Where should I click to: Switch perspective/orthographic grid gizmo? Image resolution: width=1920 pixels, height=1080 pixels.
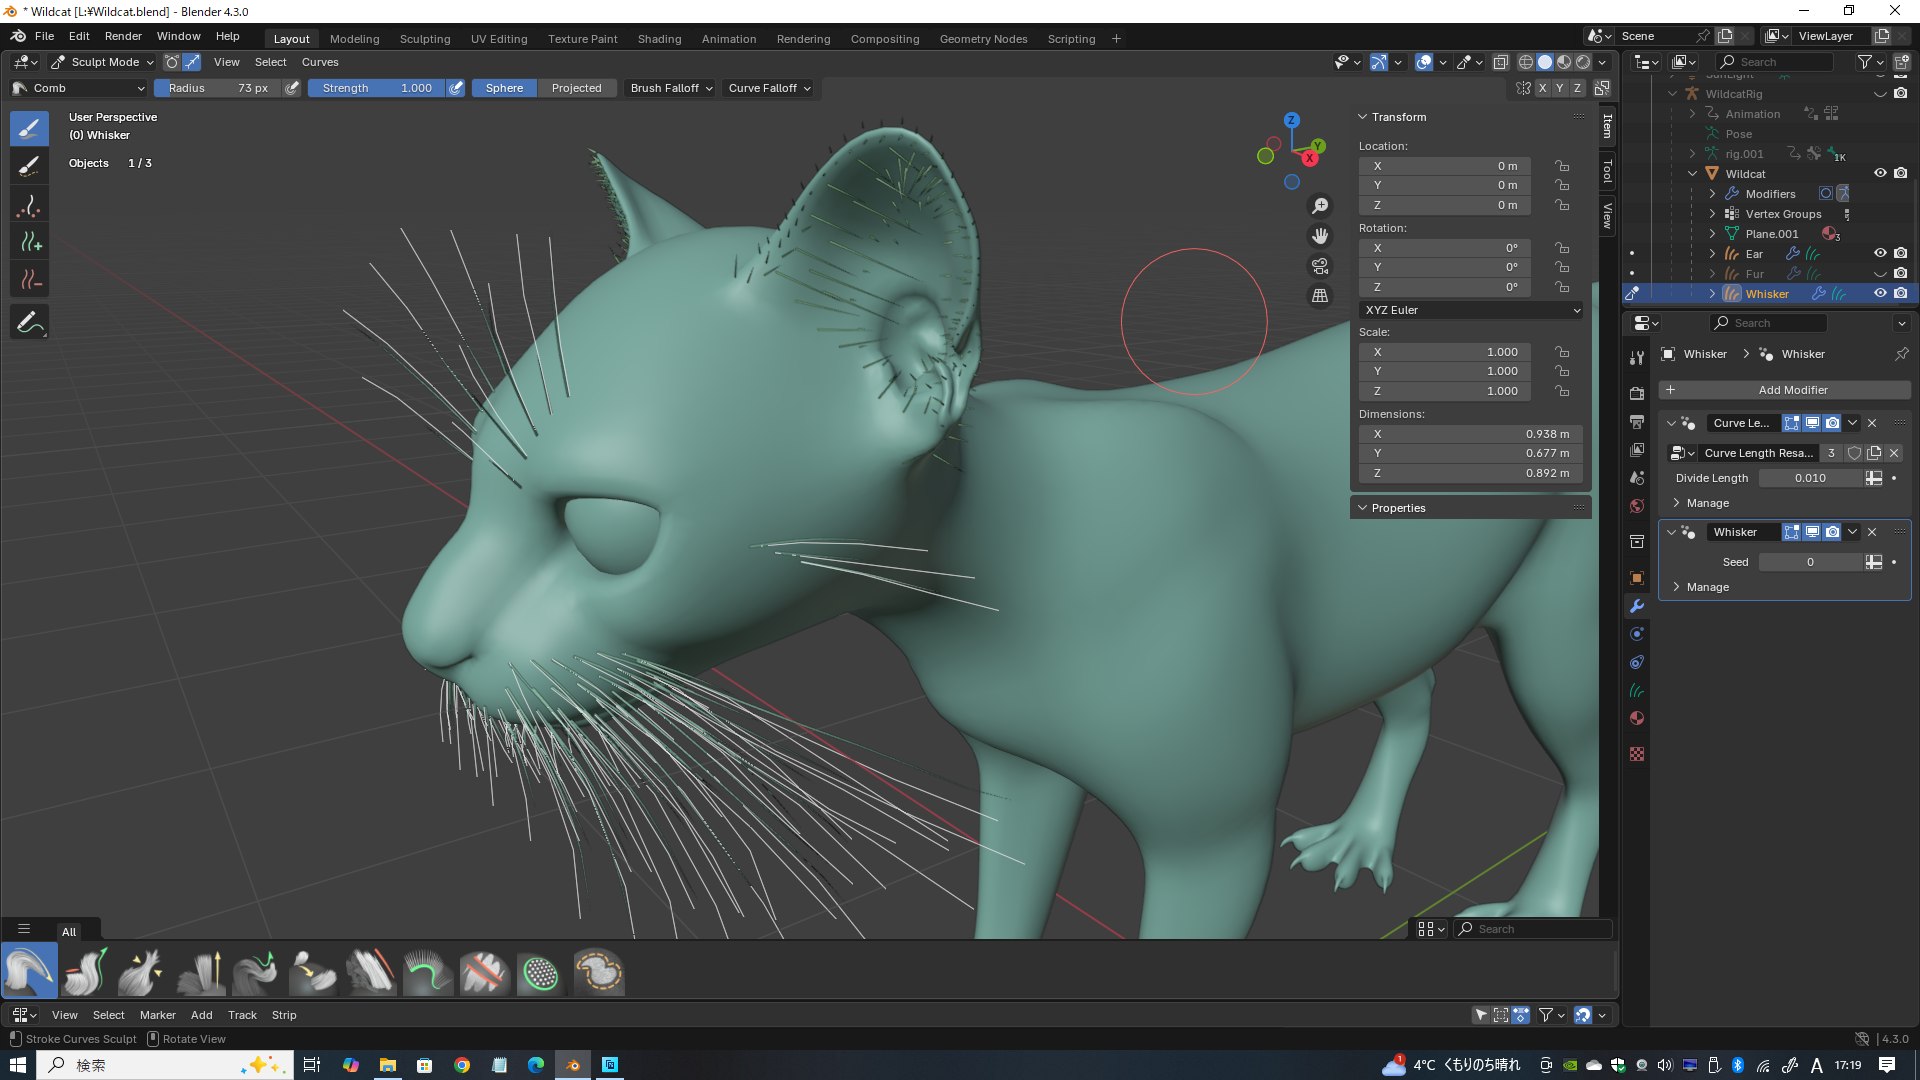coord(1321,296)
